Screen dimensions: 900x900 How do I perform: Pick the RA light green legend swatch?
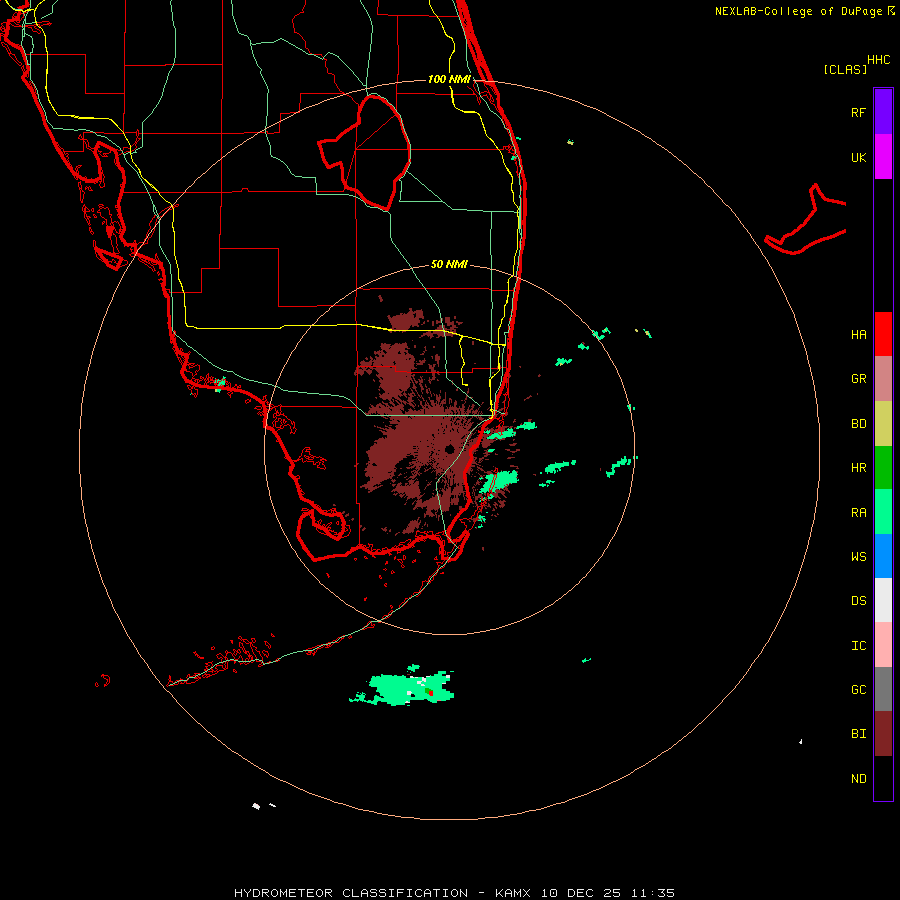pyautogui.click(x=883, y=512)
